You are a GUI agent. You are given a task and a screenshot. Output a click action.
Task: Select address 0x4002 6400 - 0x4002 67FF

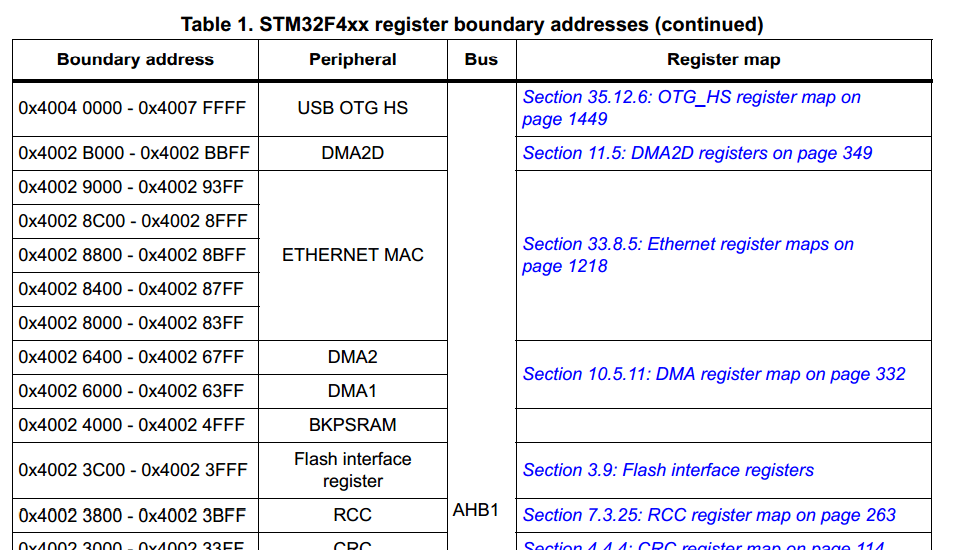(x=131, y=357)
